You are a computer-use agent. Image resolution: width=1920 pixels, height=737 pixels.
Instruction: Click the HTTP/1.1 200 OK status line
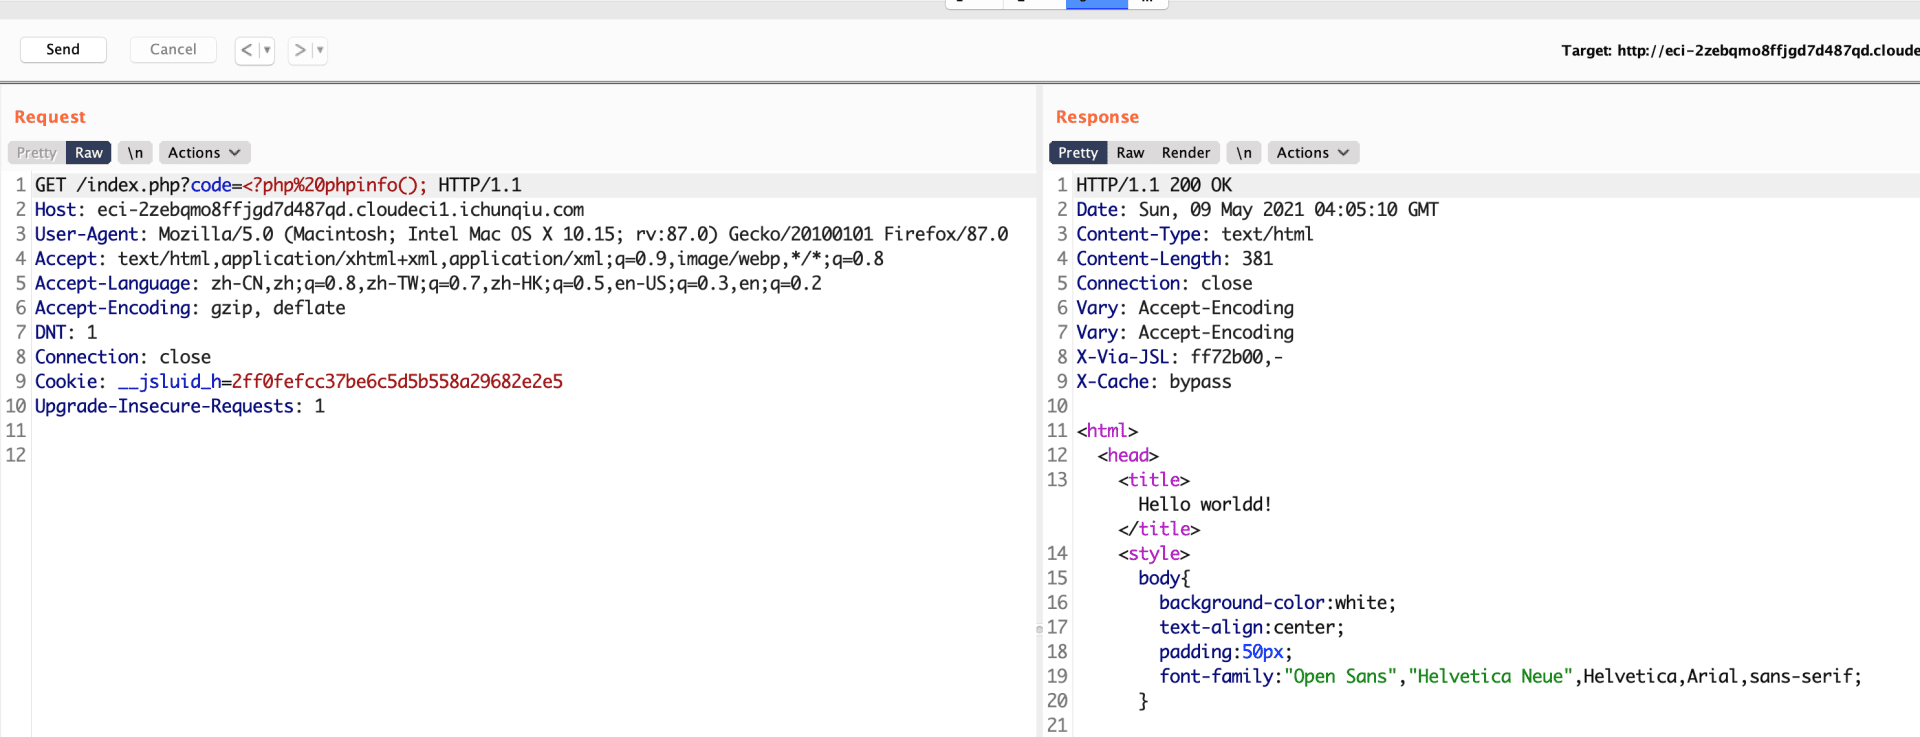point(1154,185)
